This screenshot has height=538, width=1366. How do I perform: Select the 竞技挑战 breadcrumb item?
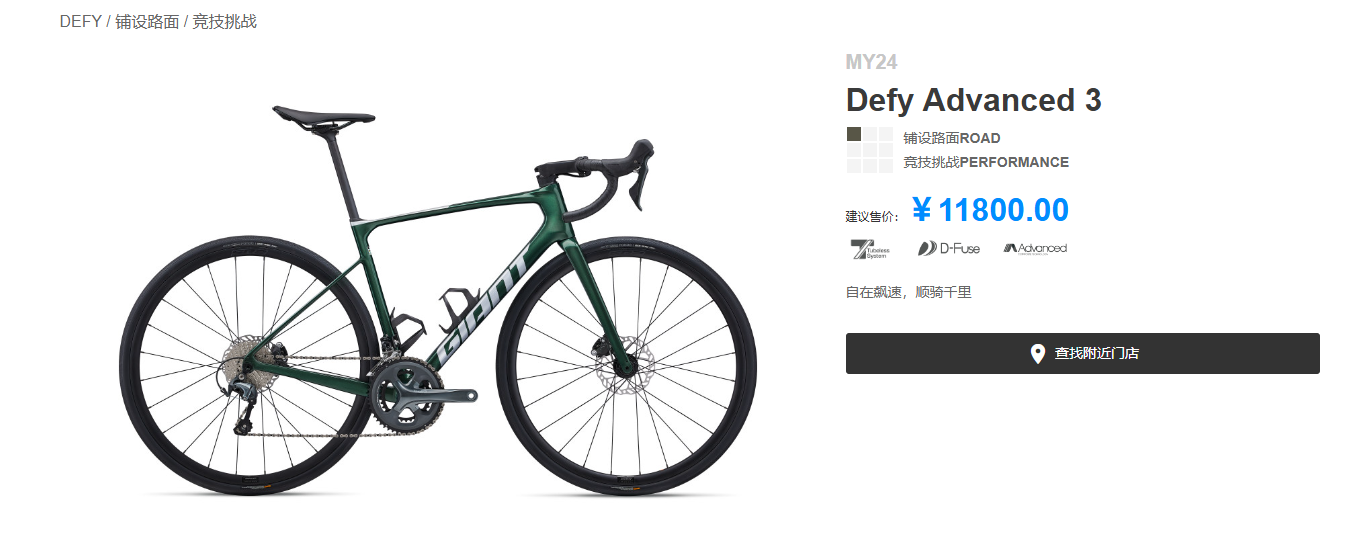pyautogui.click(x=224, y=22)
